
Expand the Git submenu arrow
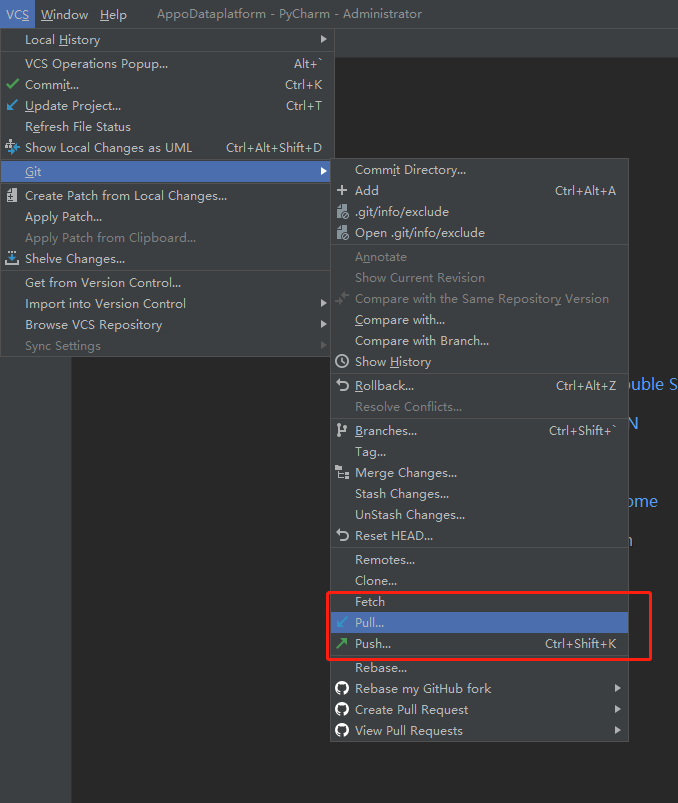[x=323, y=171]
